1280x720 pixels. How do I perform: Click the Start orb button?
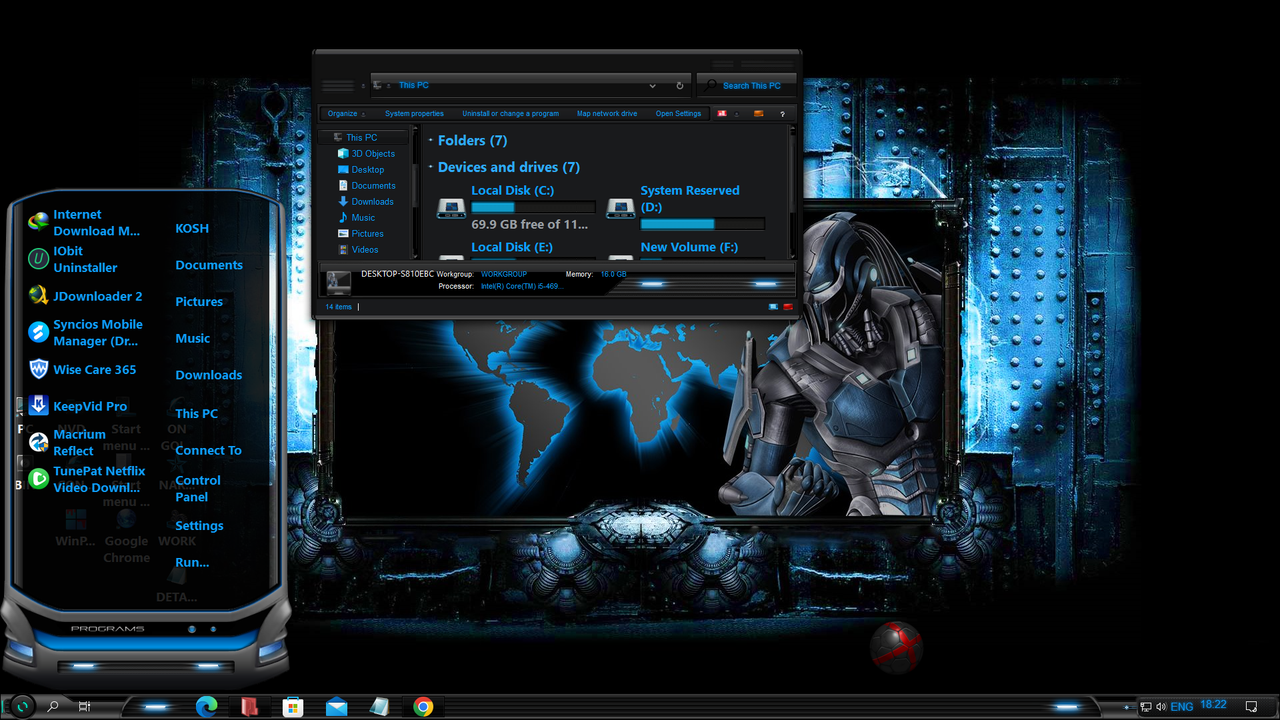[22, 706]
